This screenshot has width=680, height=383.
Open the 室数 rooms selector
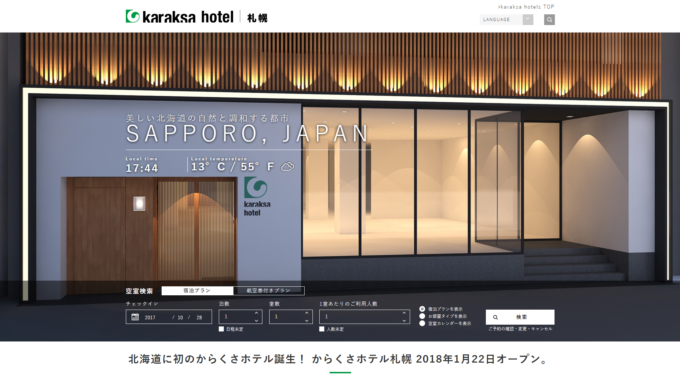pyautogui.click(x=291, y=317)
